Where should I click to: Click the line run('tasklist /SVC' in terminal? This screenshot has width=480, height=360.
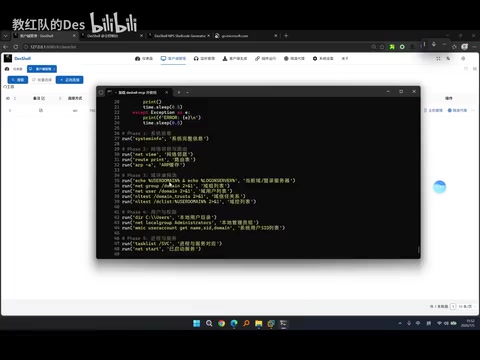[172, 244]
